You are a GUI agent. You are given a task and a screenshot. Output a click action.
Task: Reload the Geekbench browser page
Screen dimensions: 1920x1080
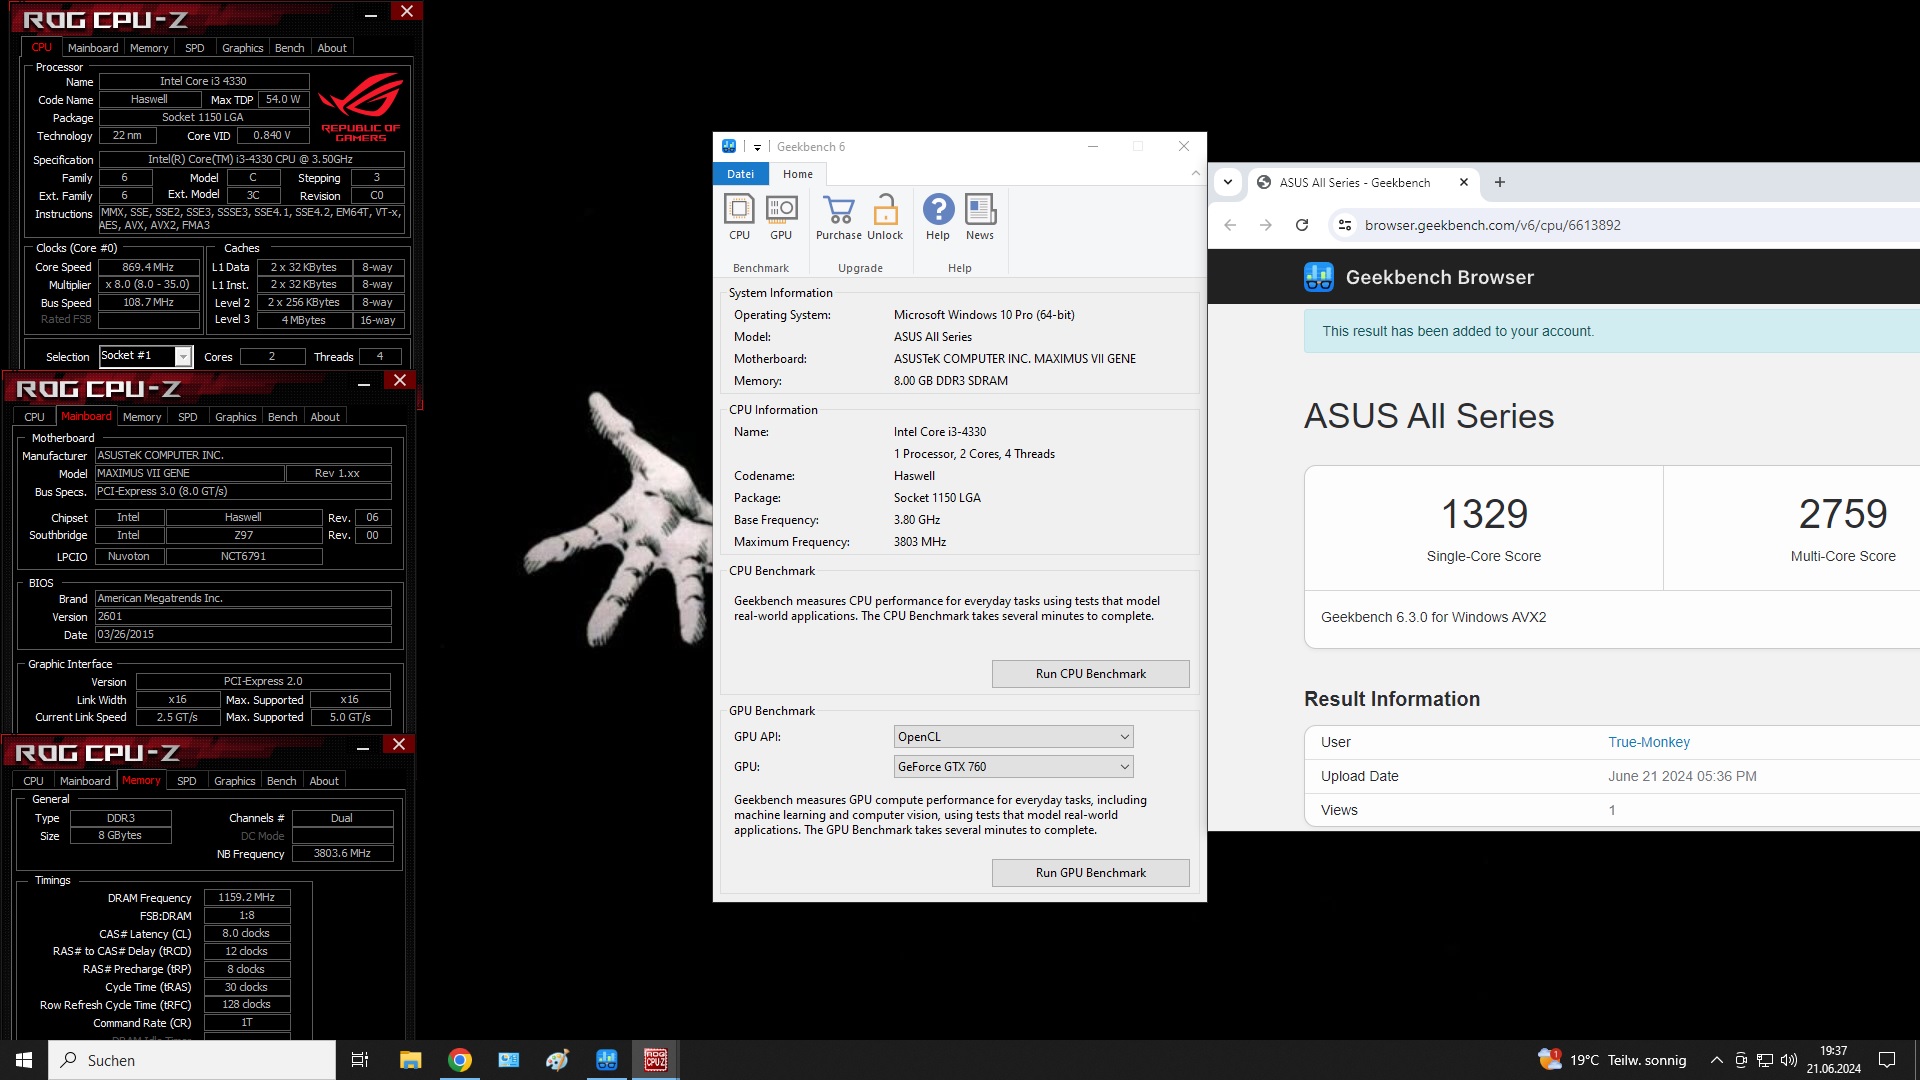point(1302,225)
